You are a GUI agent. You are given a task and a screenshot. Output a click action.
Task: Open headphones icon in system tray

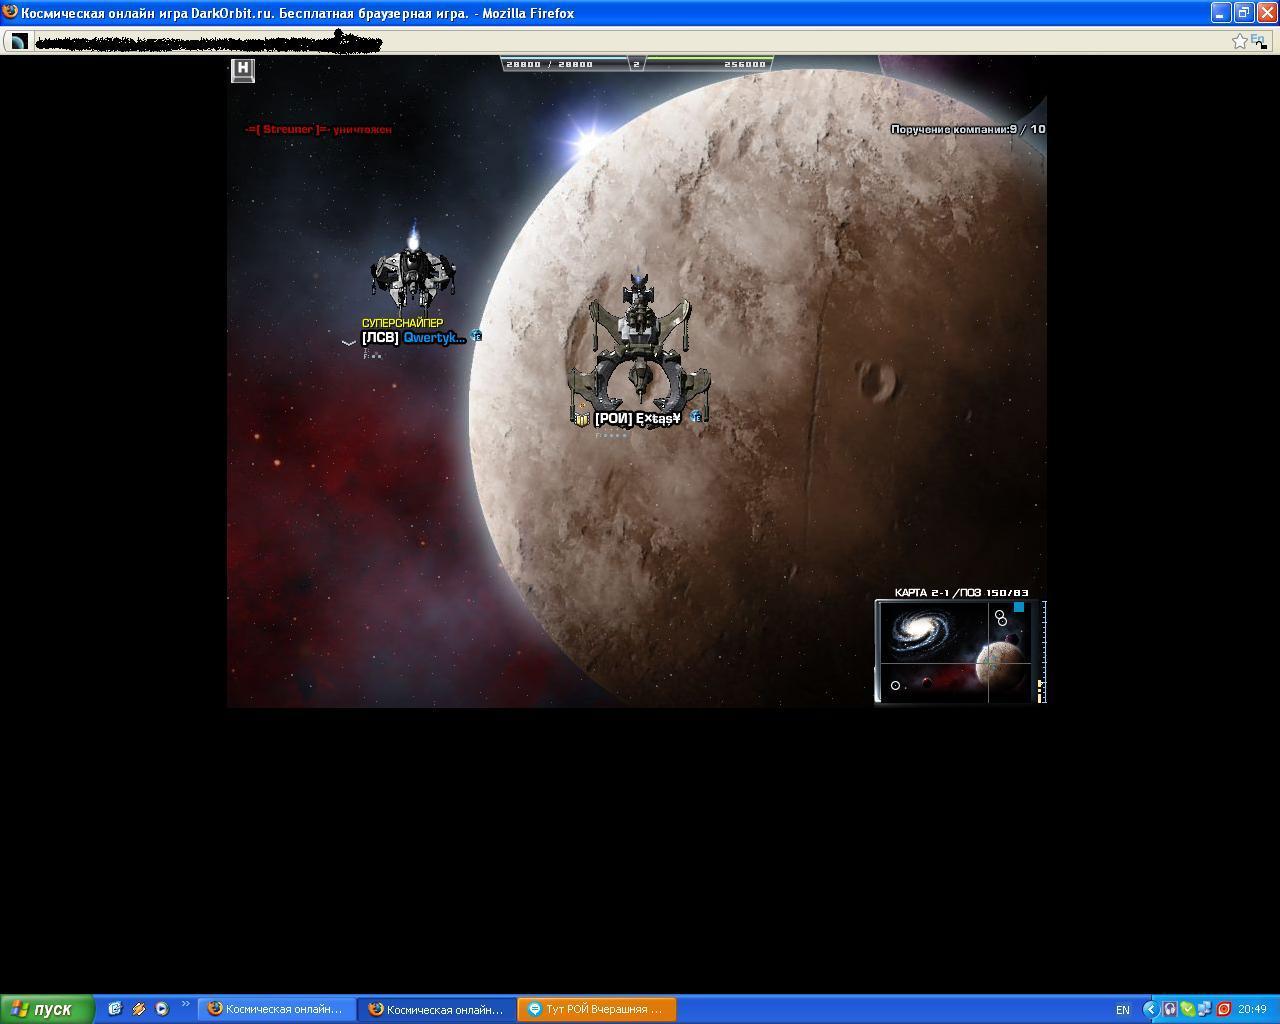click(x=1169, y=1009)
